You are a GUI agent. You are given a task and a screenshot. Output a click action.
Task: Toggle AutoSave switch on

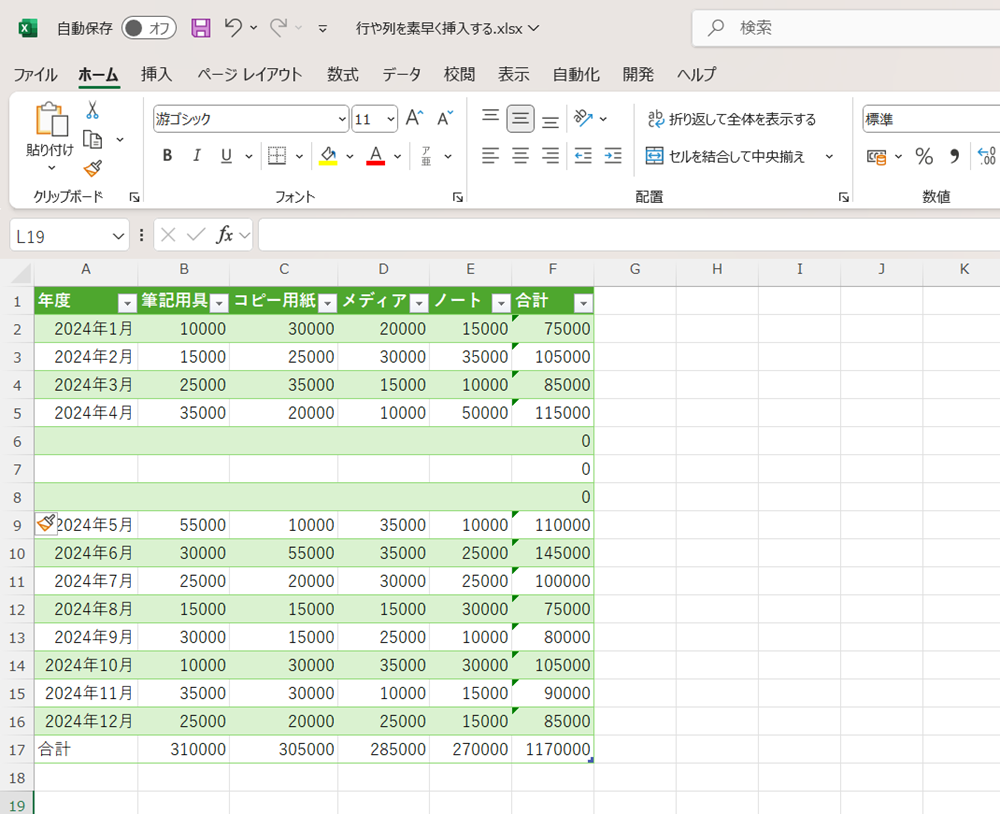click(x=149, y=28)
